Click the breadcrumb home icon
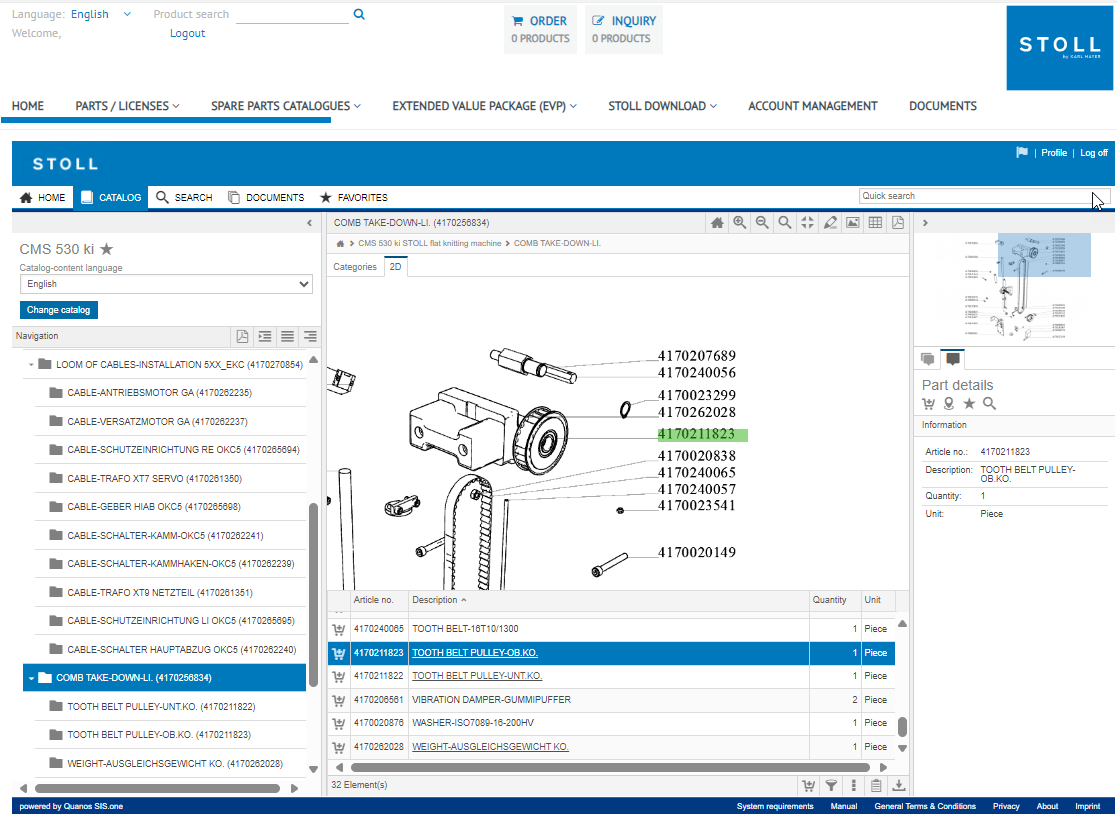The width and height of the screenshot is (1117, 814). 341,244
